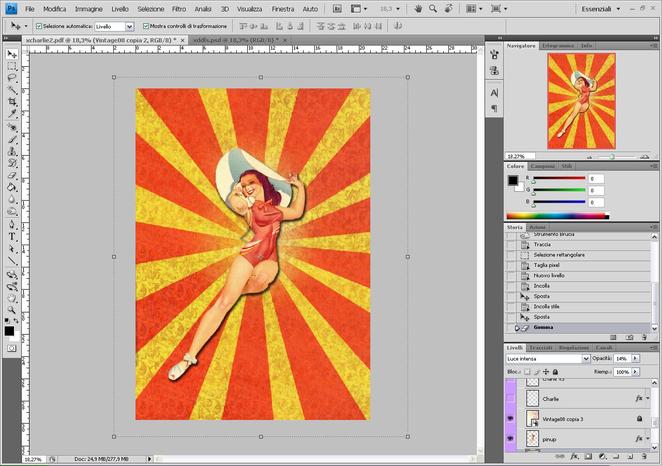Select the Crop tool
Viewport: 662px width, 466px height.
coord(12,102)
